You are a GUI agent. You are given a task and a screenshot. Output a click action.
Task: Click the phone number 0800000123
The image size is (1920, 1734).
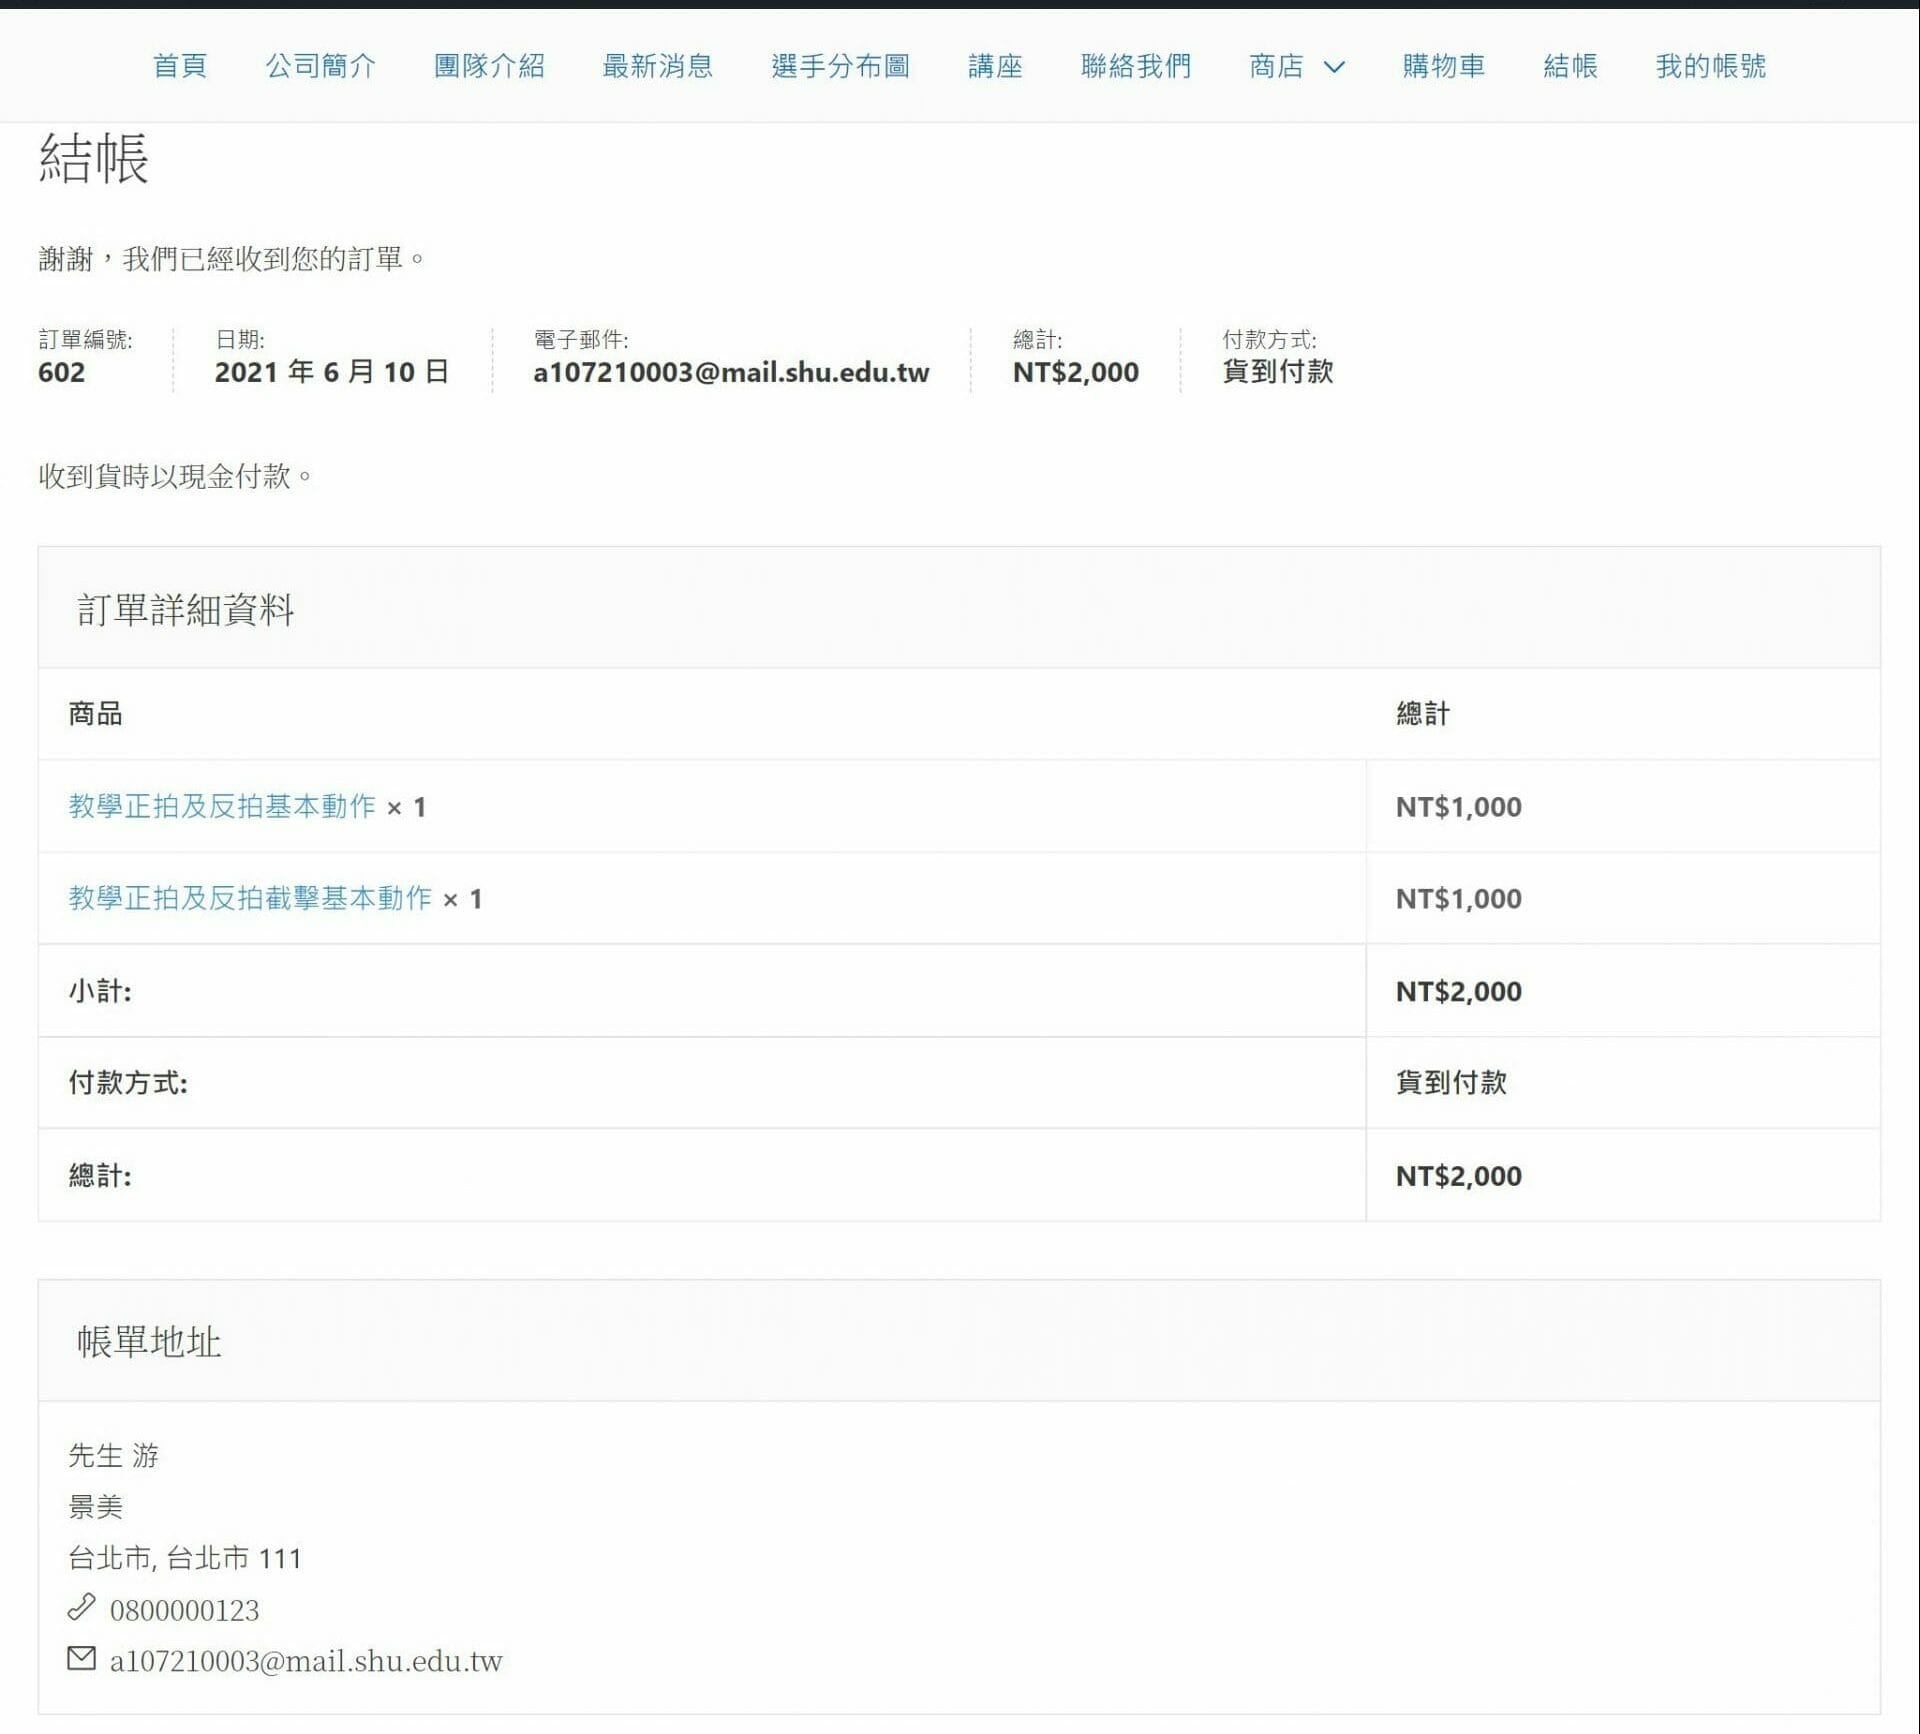coord(184,1610)
